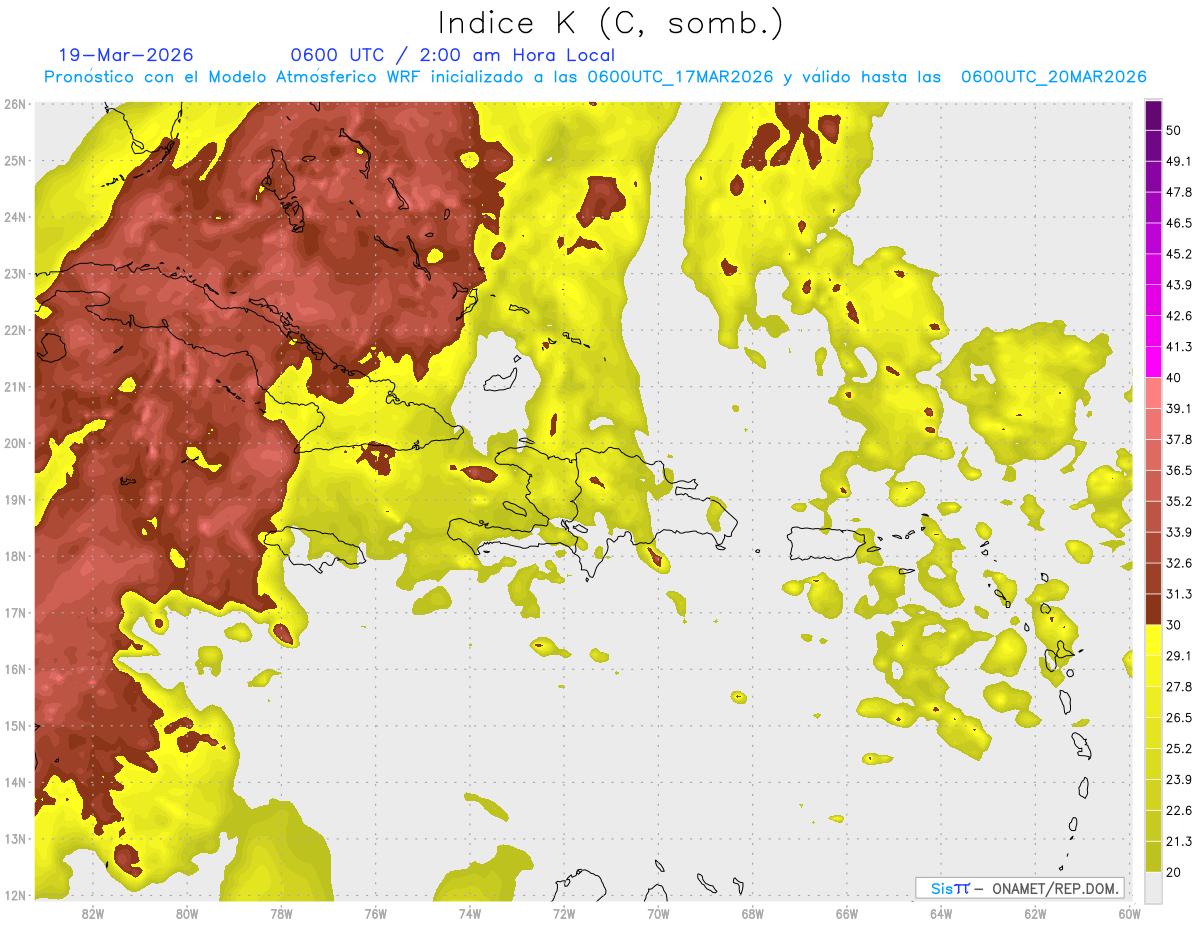Click the '31.3' value on the color scale
This screenshot has width=1200, height=927.
coord(1179,594)
